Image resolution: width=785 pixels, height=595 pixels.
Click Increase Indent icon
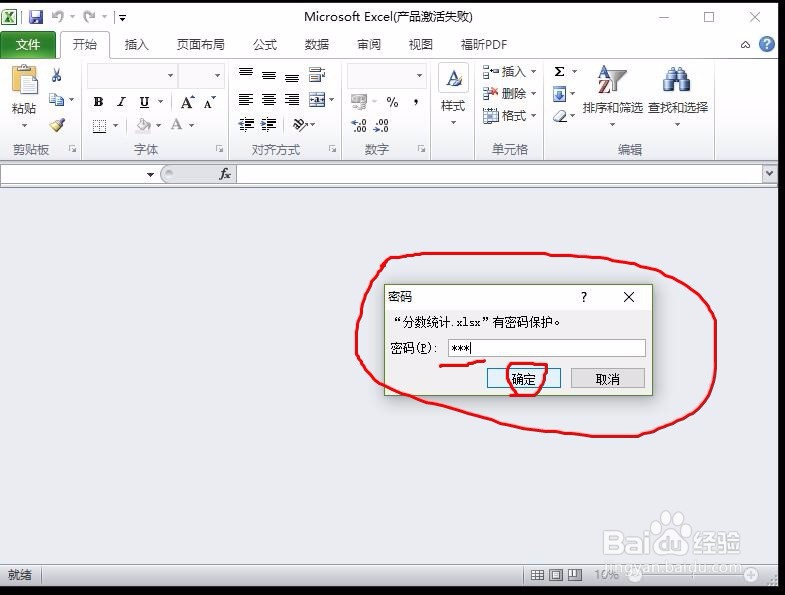[x=269, y=124]
